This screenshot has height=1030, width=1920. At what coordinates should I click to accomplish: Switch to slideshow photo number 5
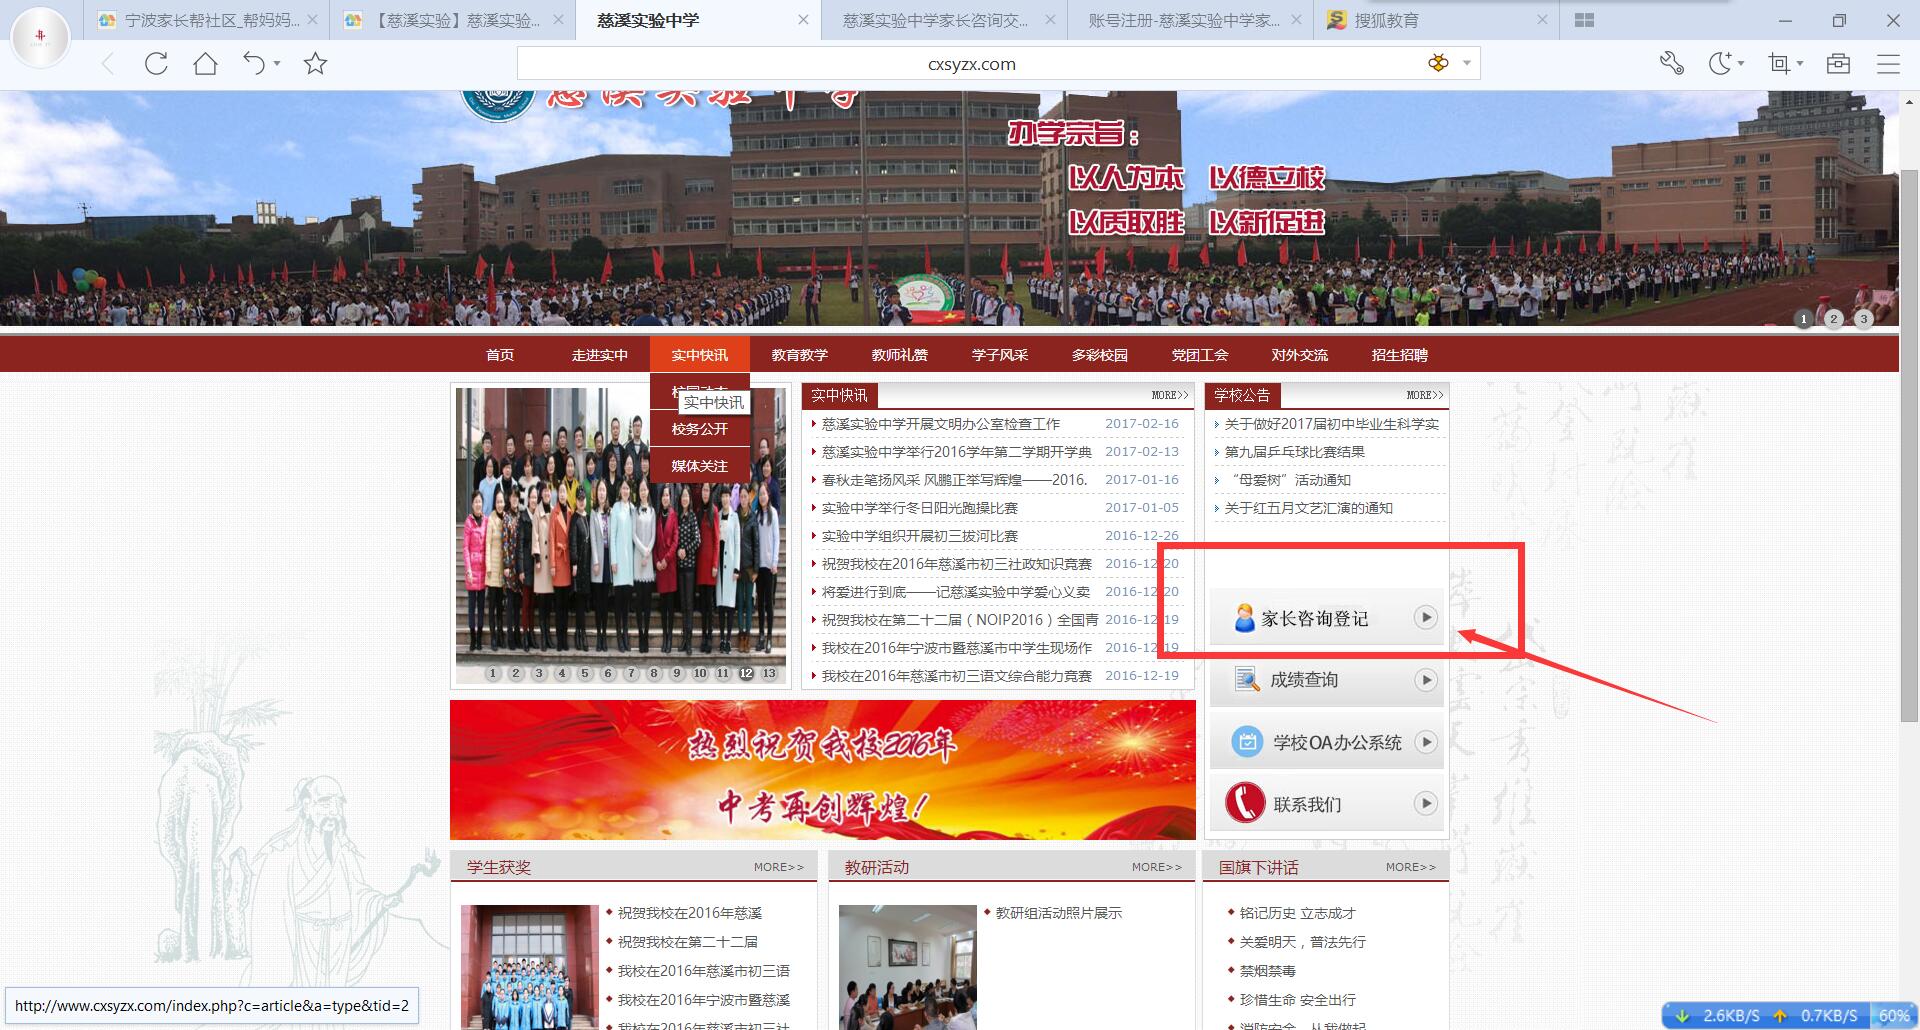coord(585,673)
